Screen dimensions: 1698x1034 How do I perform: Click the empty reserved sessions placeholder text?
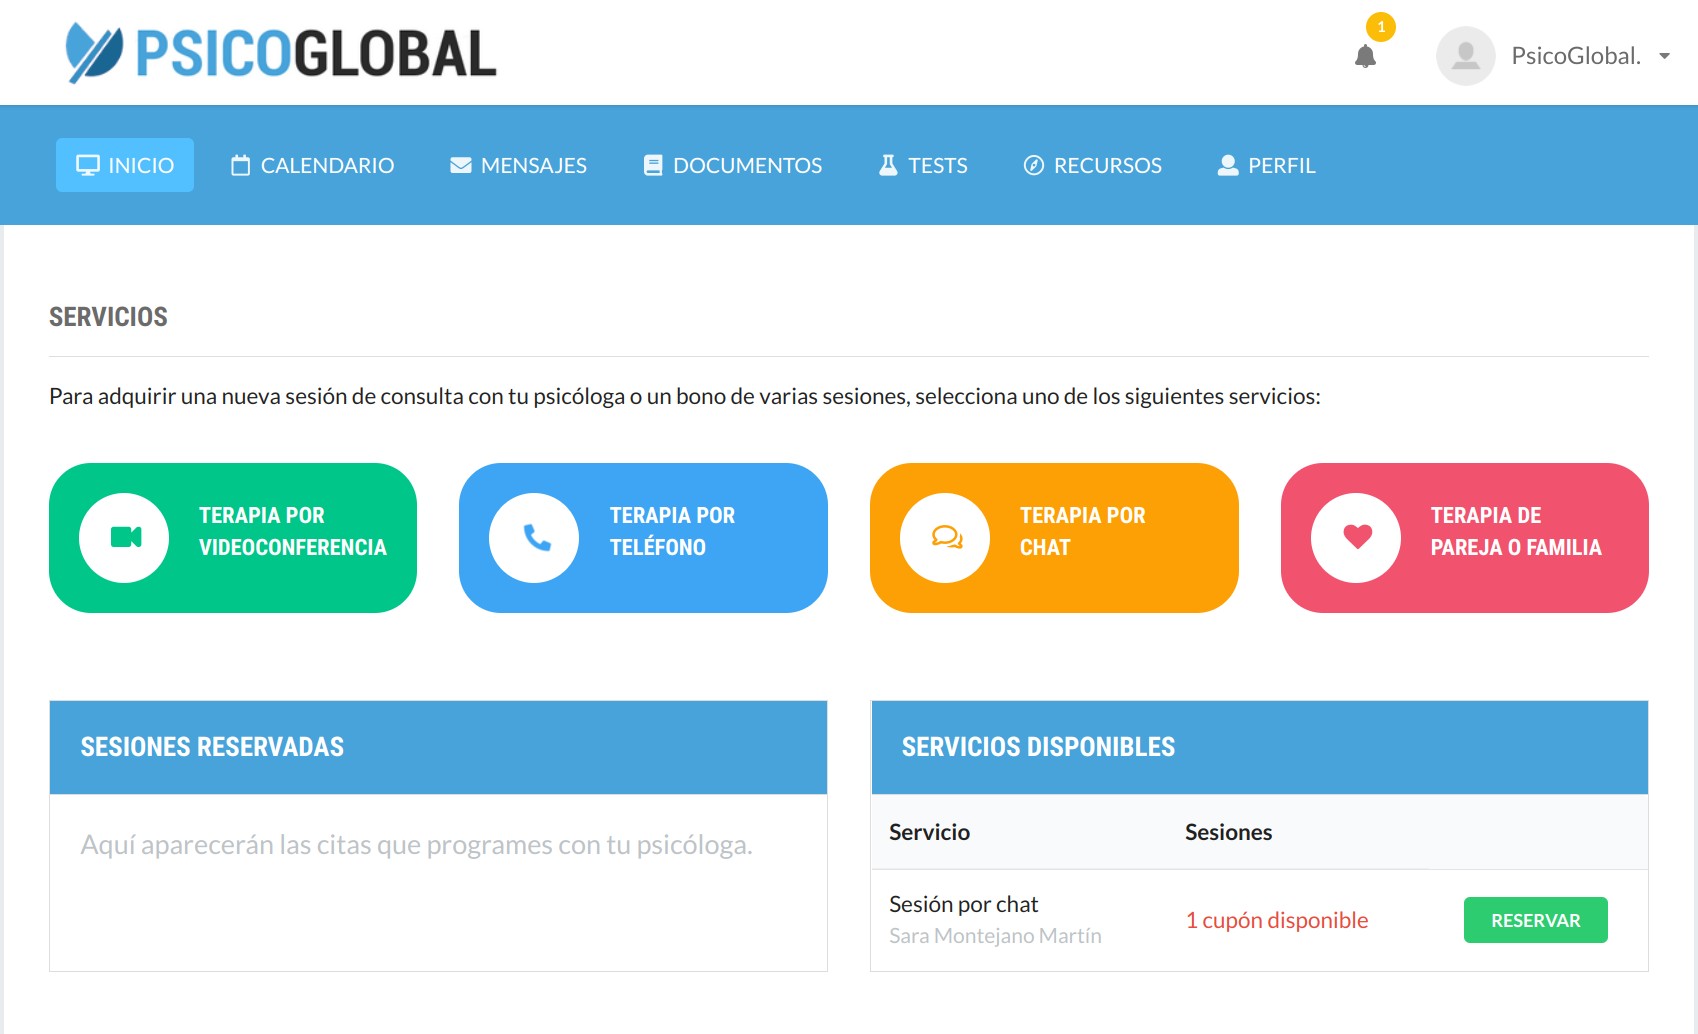click(416, 845)
